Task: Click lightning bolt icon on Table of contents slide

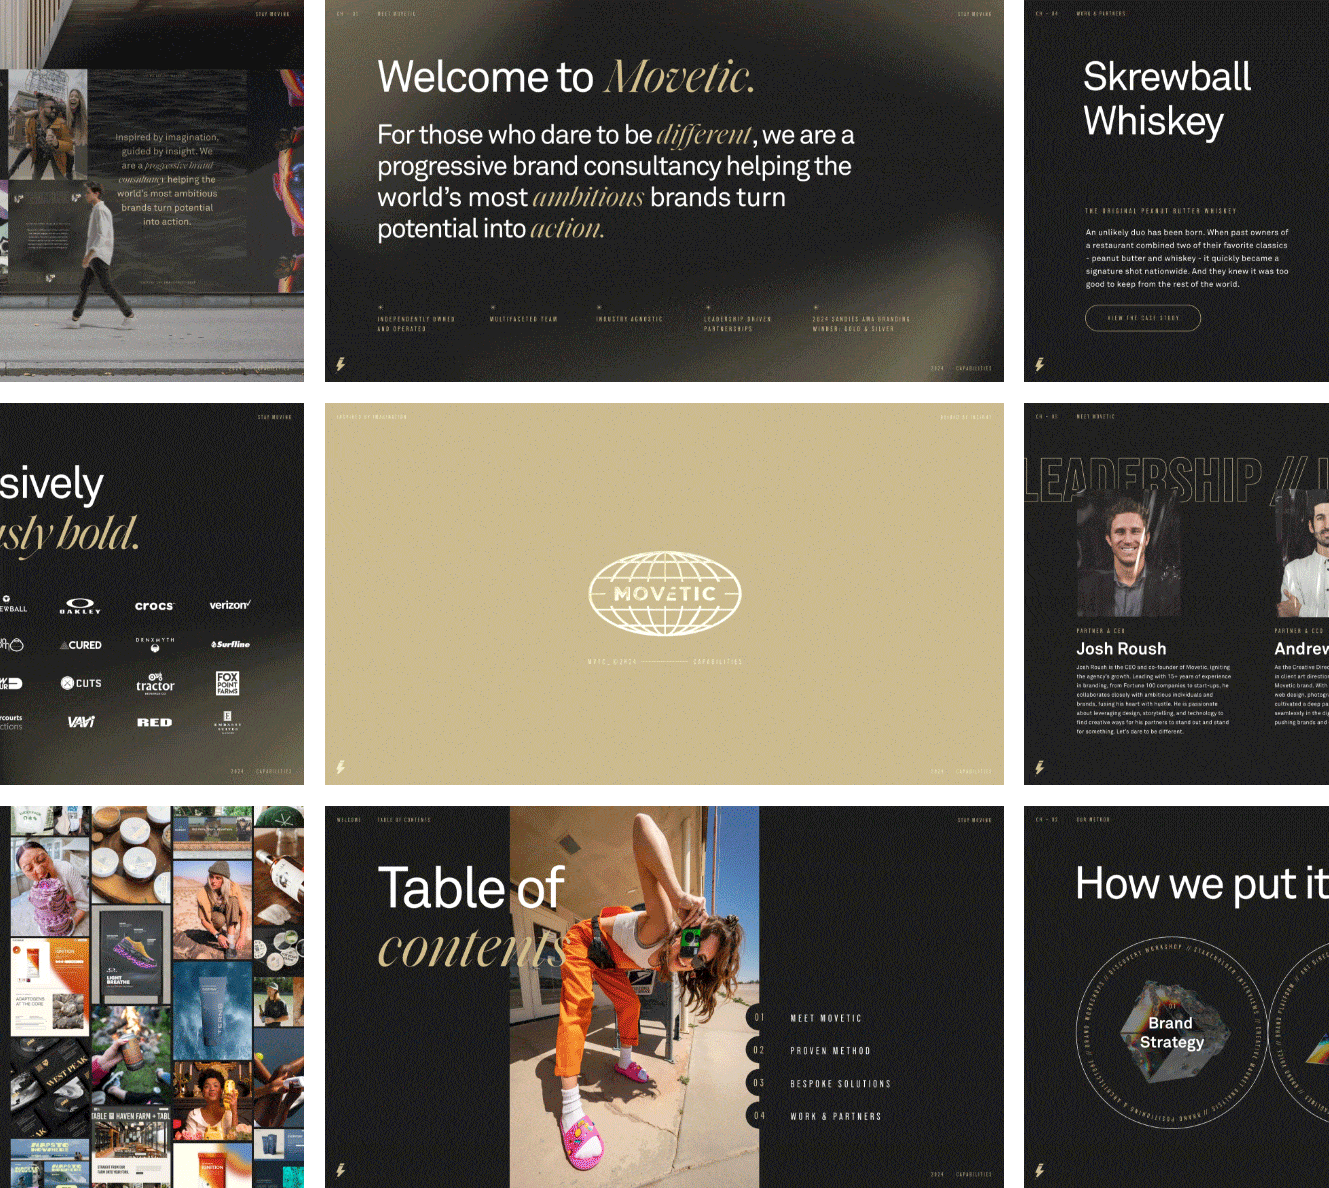Action: click(341, 1170)
